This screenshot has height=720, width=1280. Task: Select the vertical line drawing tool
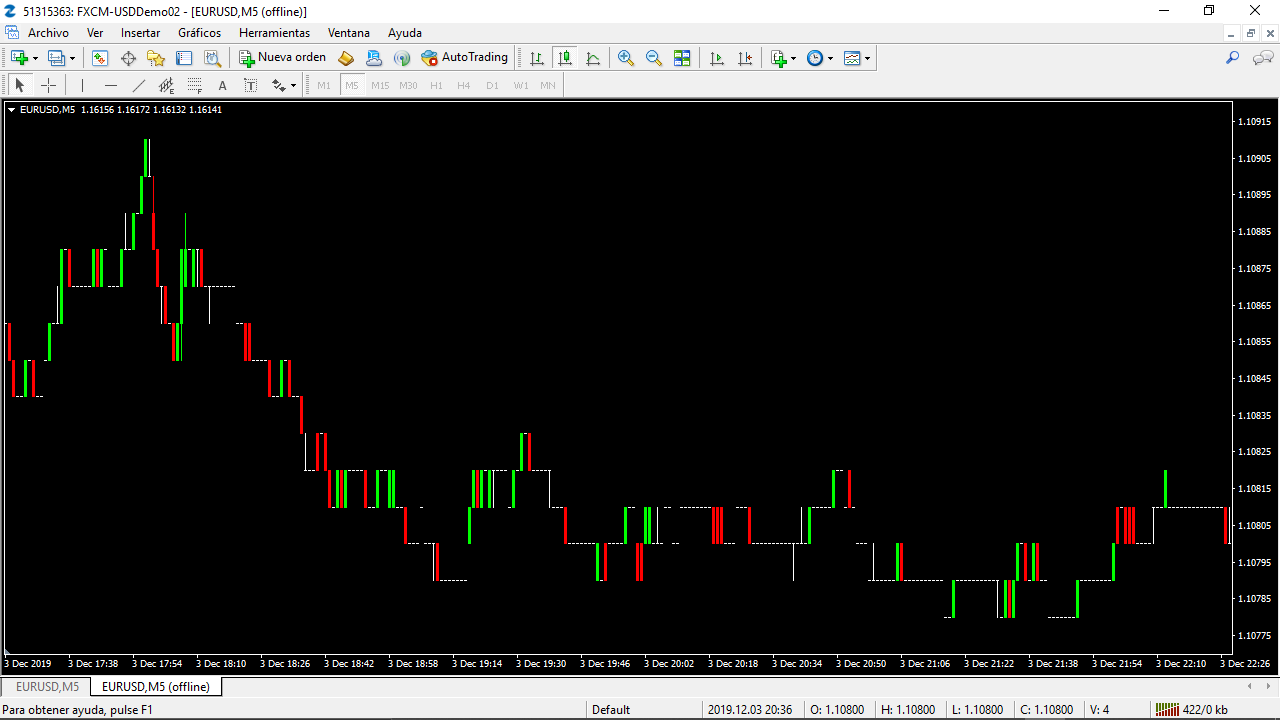tap(82, 85)
